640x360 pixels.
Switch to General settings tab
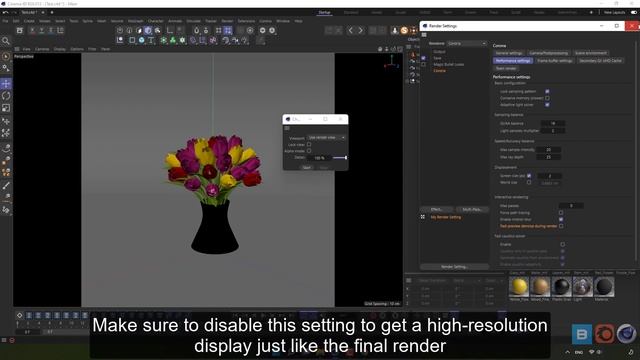point(509,53)
